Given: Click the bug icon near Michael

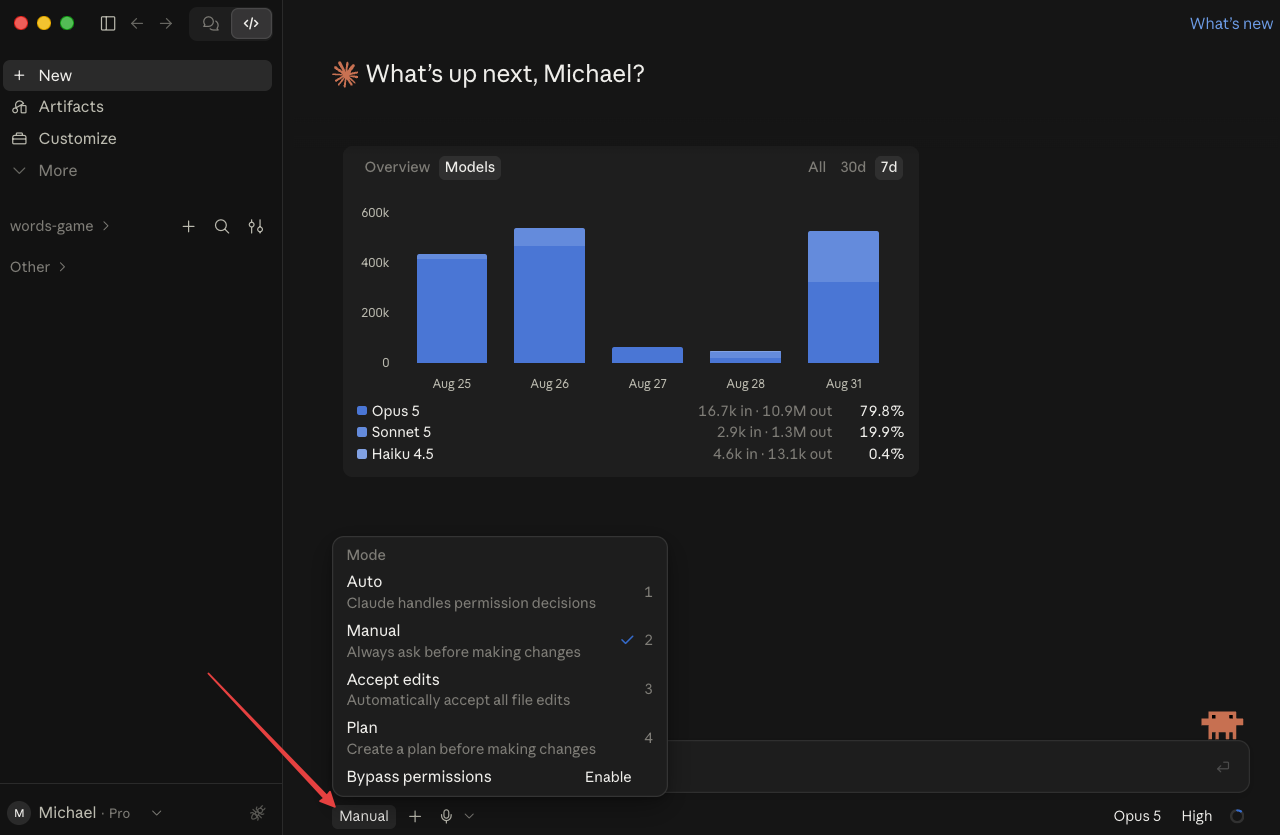Looking at the screenshot, I should pos(258,813).
